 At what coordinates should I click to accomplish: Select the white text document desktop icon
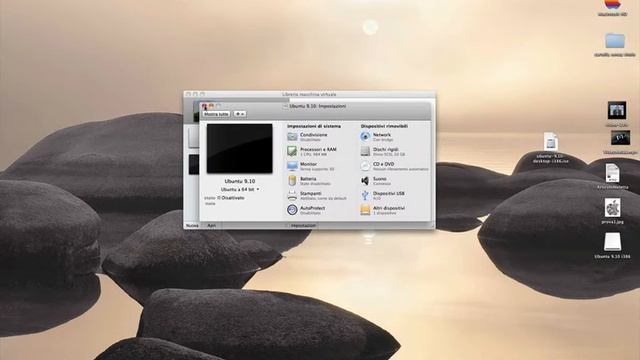pos(612,173)
